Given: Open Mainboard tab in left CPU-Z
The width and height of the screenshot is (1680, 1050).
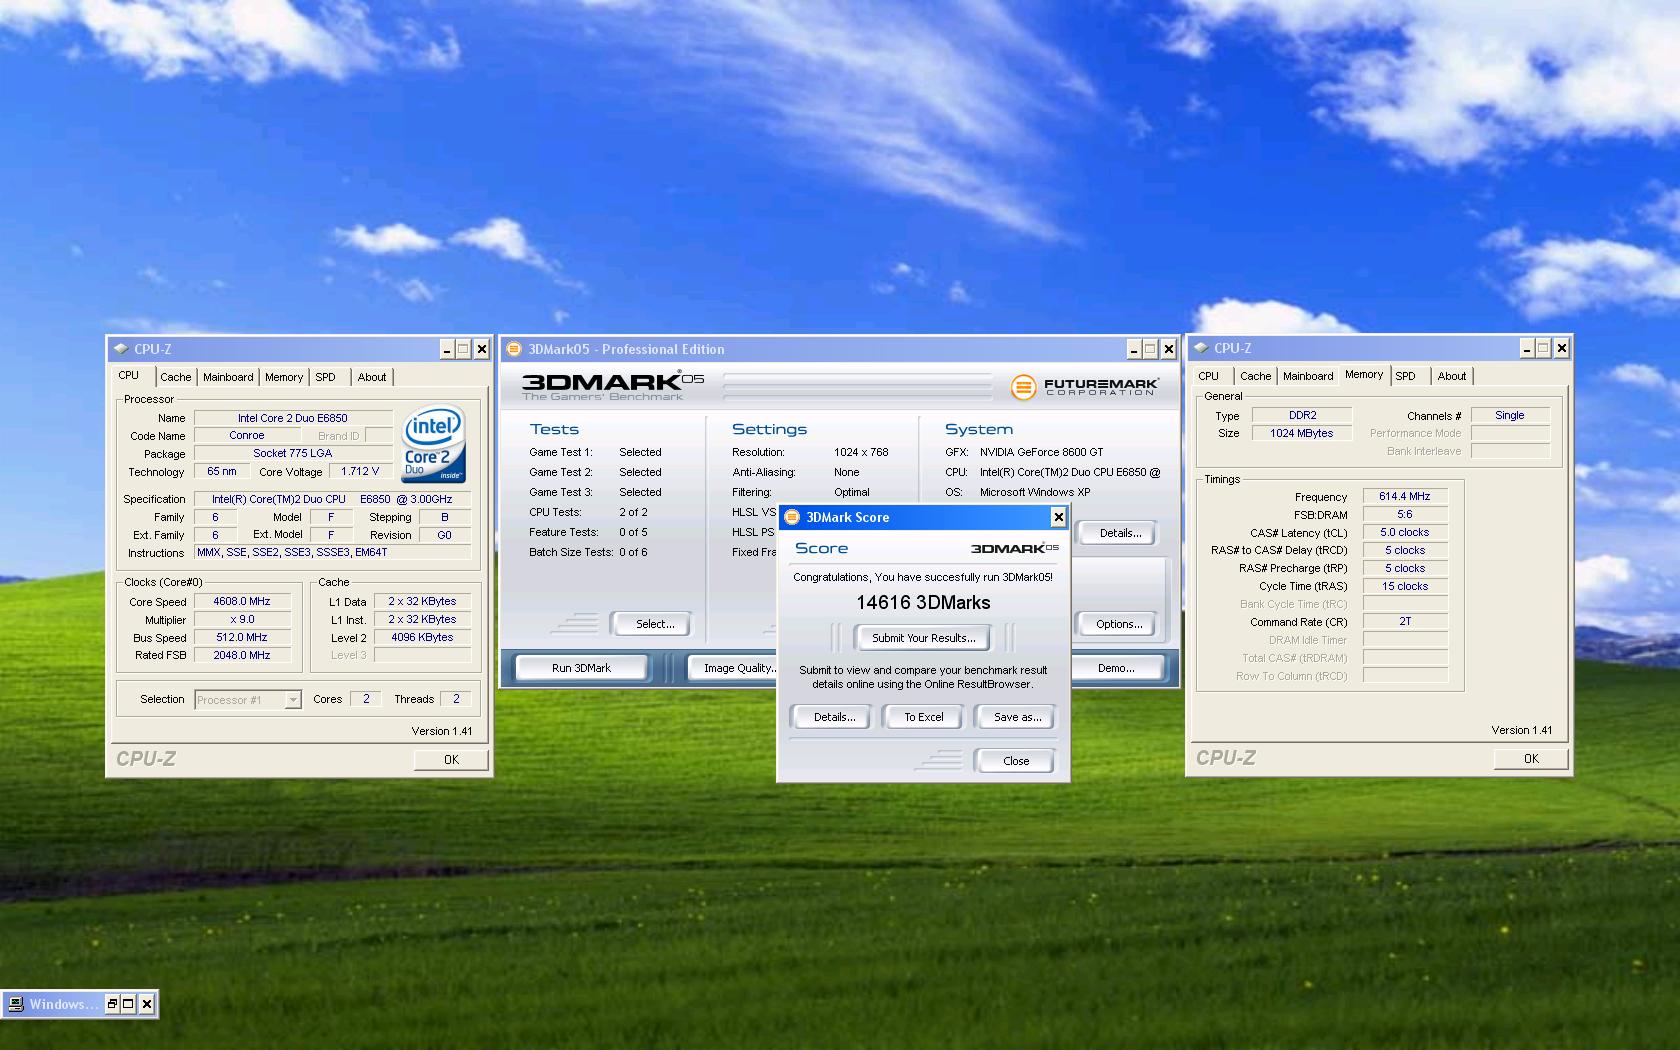Looking at the screenshot, I should click(x=228, y=377).
